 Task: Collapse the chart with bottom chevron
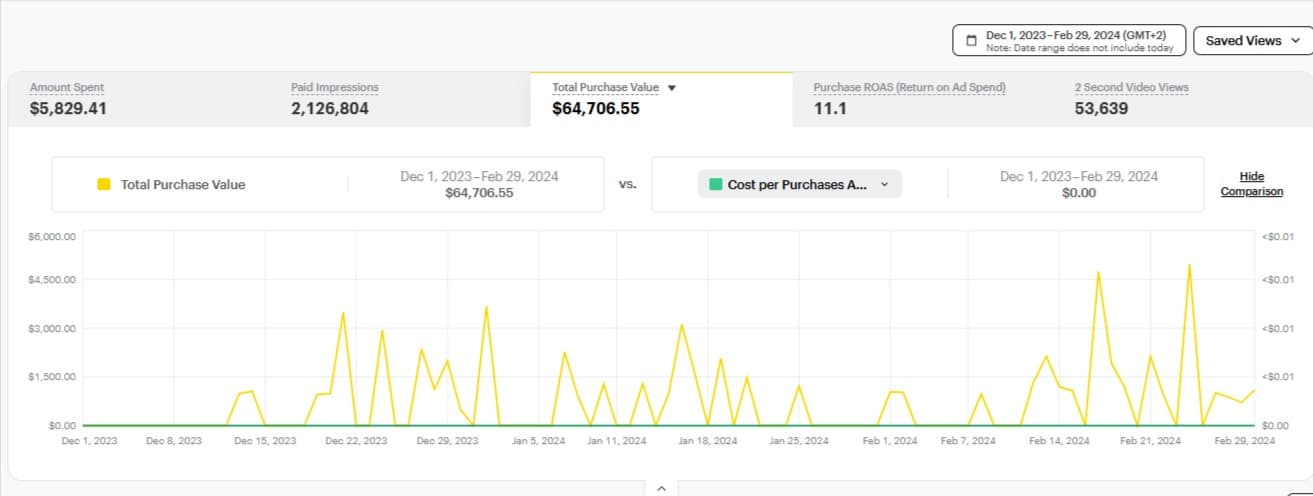coord(660,488)
